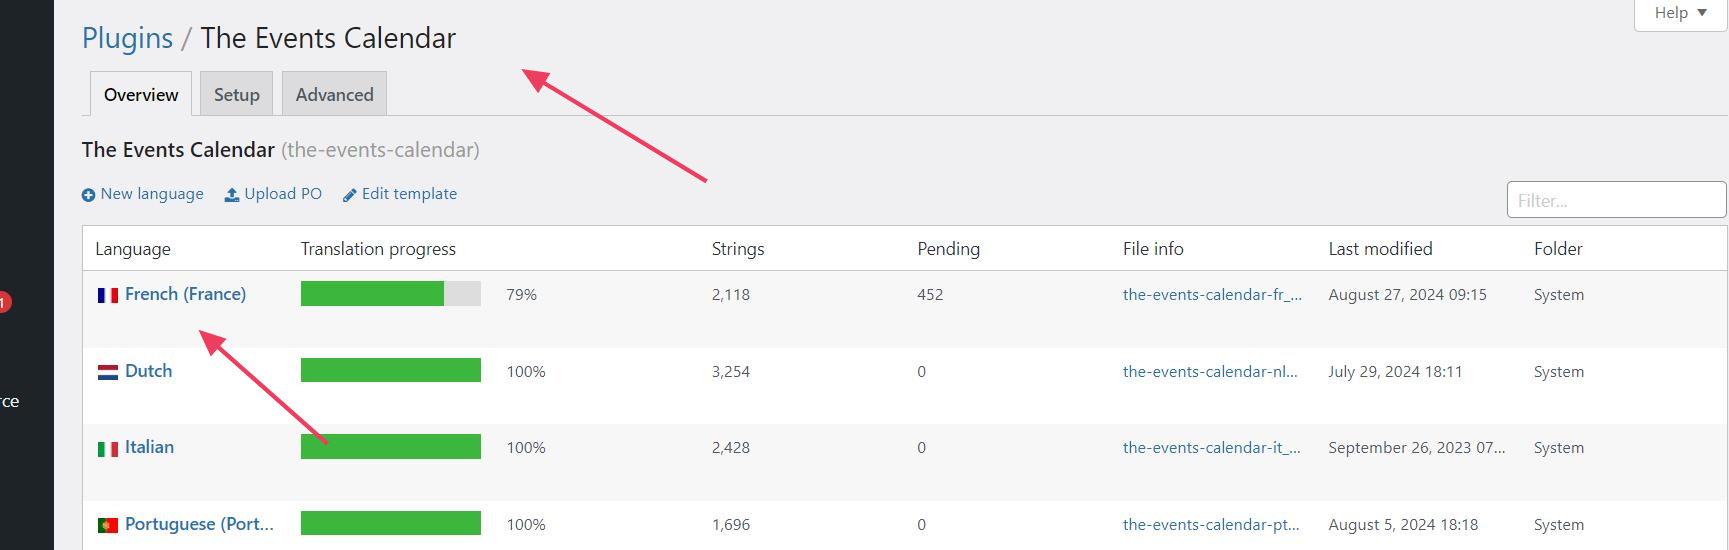Click the Filter input field

(x=1616, y=200)
